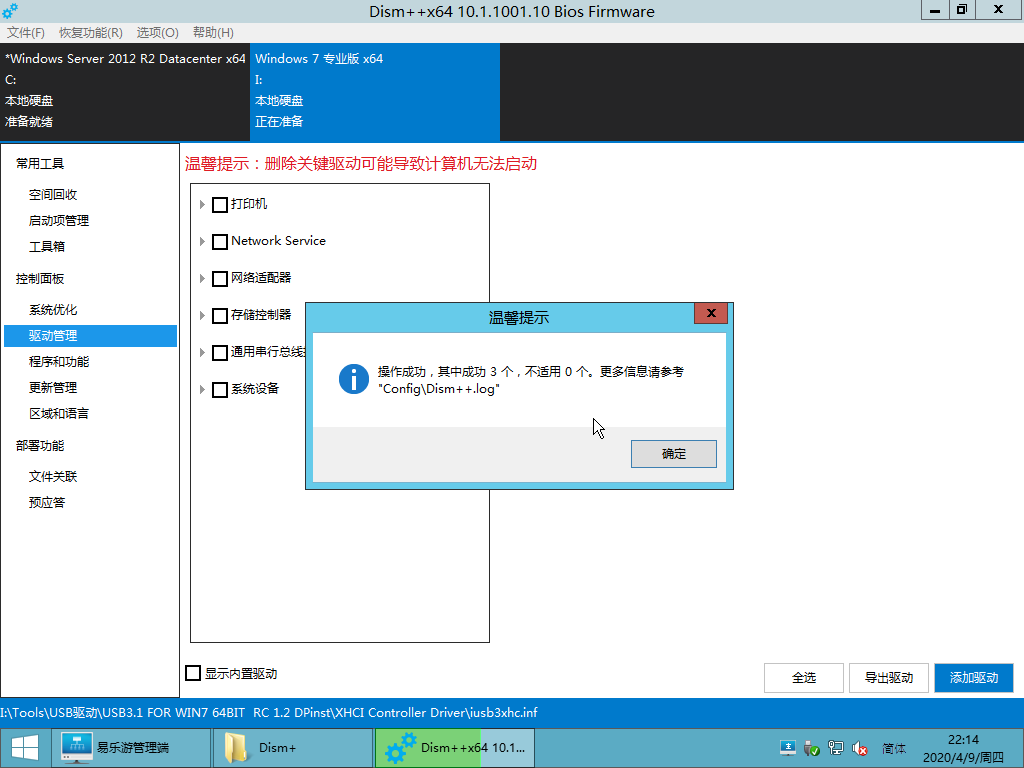The width and height of the screenshot is (1024, 768).
Task: Check the 通用串行总线 checkbox
Action: point(220,353)
